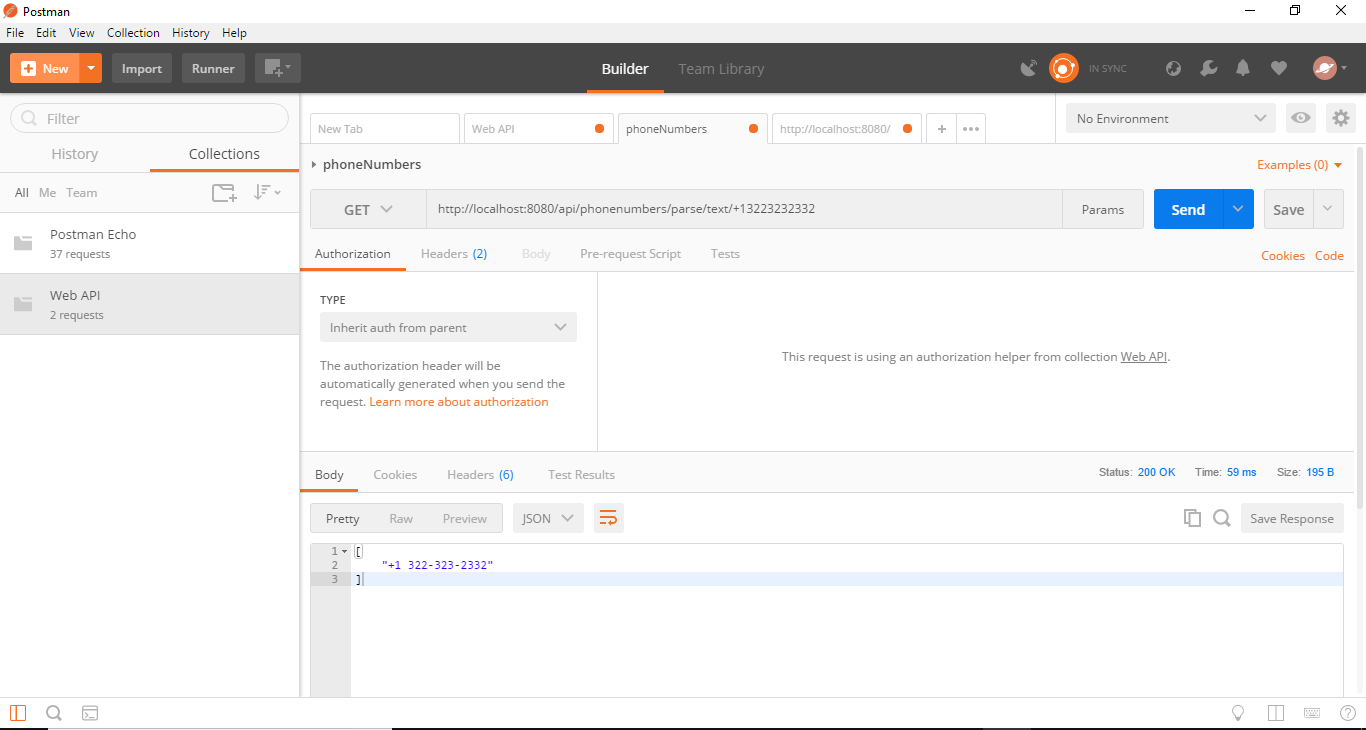Click the new window icon button
The width and height of the screenshot is (1366, 730).
277,68
